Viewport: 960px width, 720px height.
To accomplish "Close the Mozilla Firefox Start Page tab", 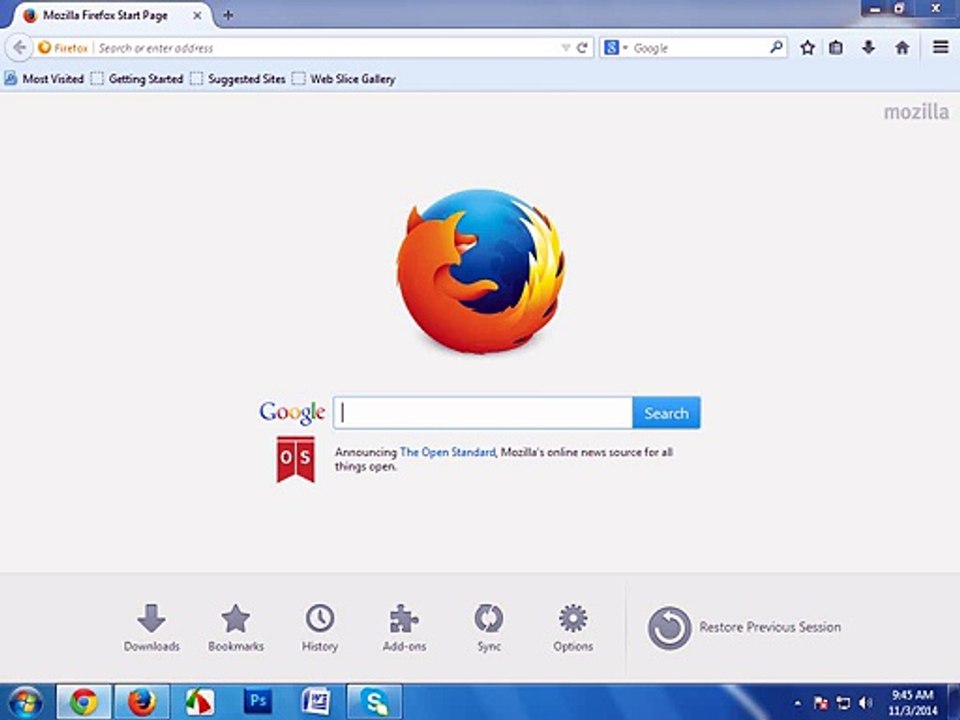I will tap(197, 16).
